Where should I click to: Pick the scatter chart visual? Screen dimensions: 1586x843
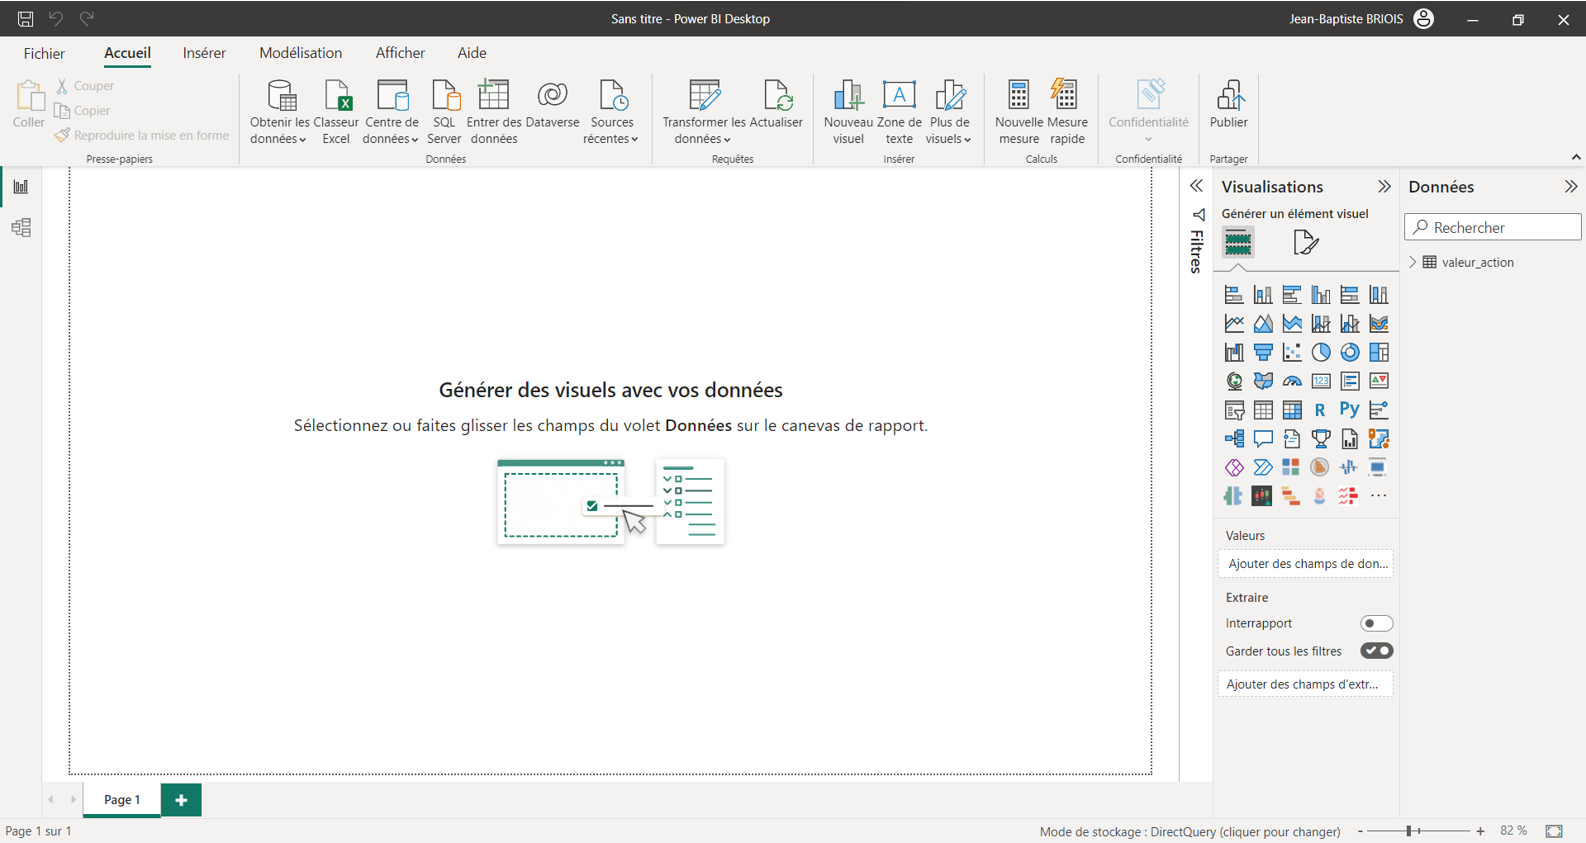(x=1292, y=352)
